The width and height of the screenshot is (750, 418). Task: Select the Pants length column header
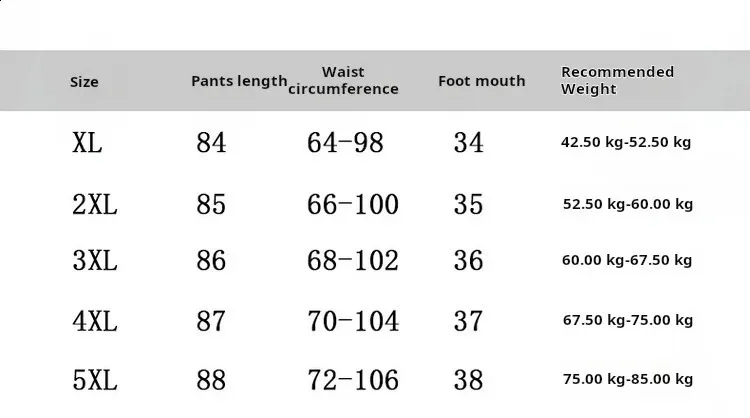point(239,81)
